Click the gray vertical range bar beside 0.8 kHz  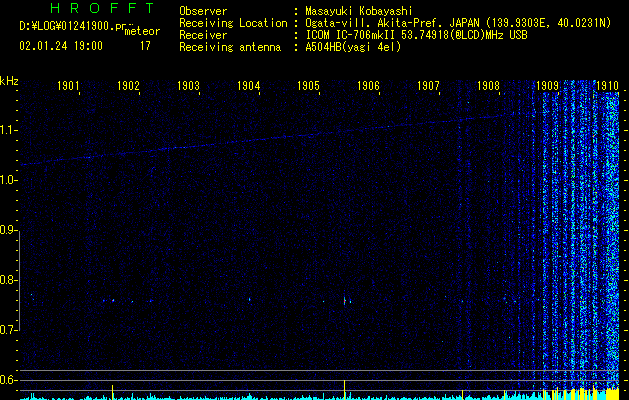[20, 280]
